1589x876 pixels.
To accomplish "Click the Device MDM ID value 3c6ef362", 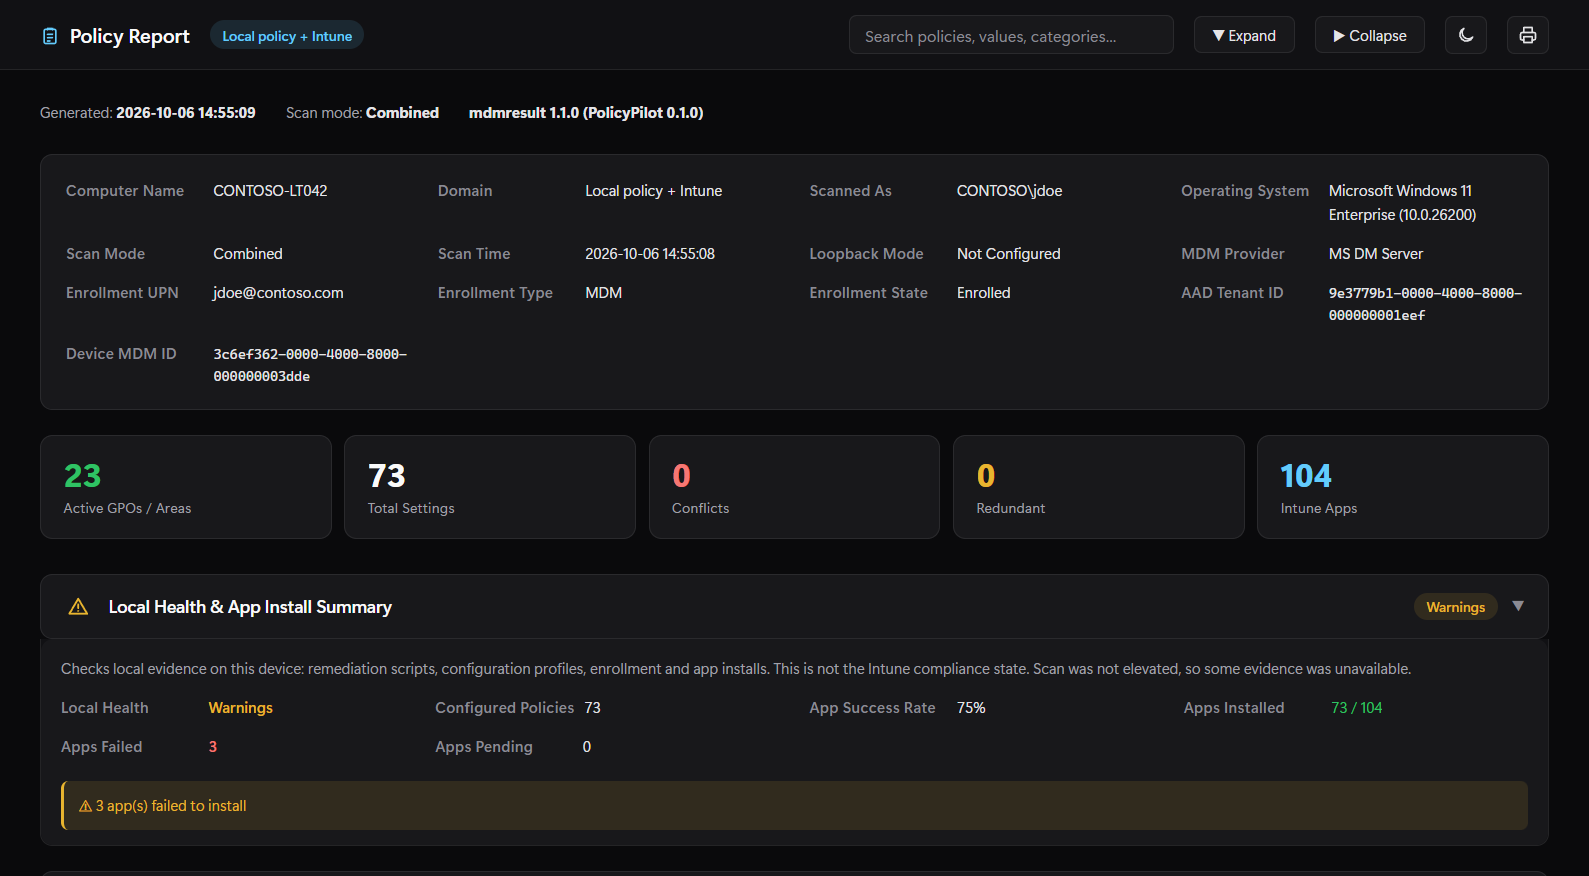I will (x=310, y=365).
